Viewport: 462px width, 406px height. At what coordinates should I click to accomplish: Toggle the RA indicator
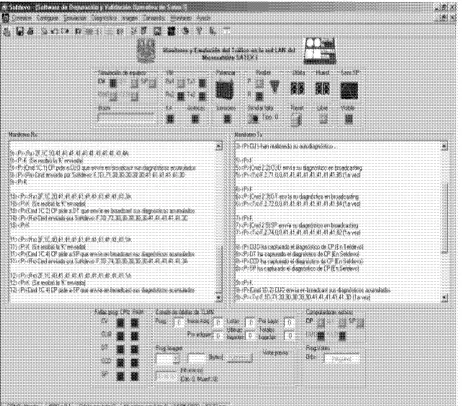point(170,119)
